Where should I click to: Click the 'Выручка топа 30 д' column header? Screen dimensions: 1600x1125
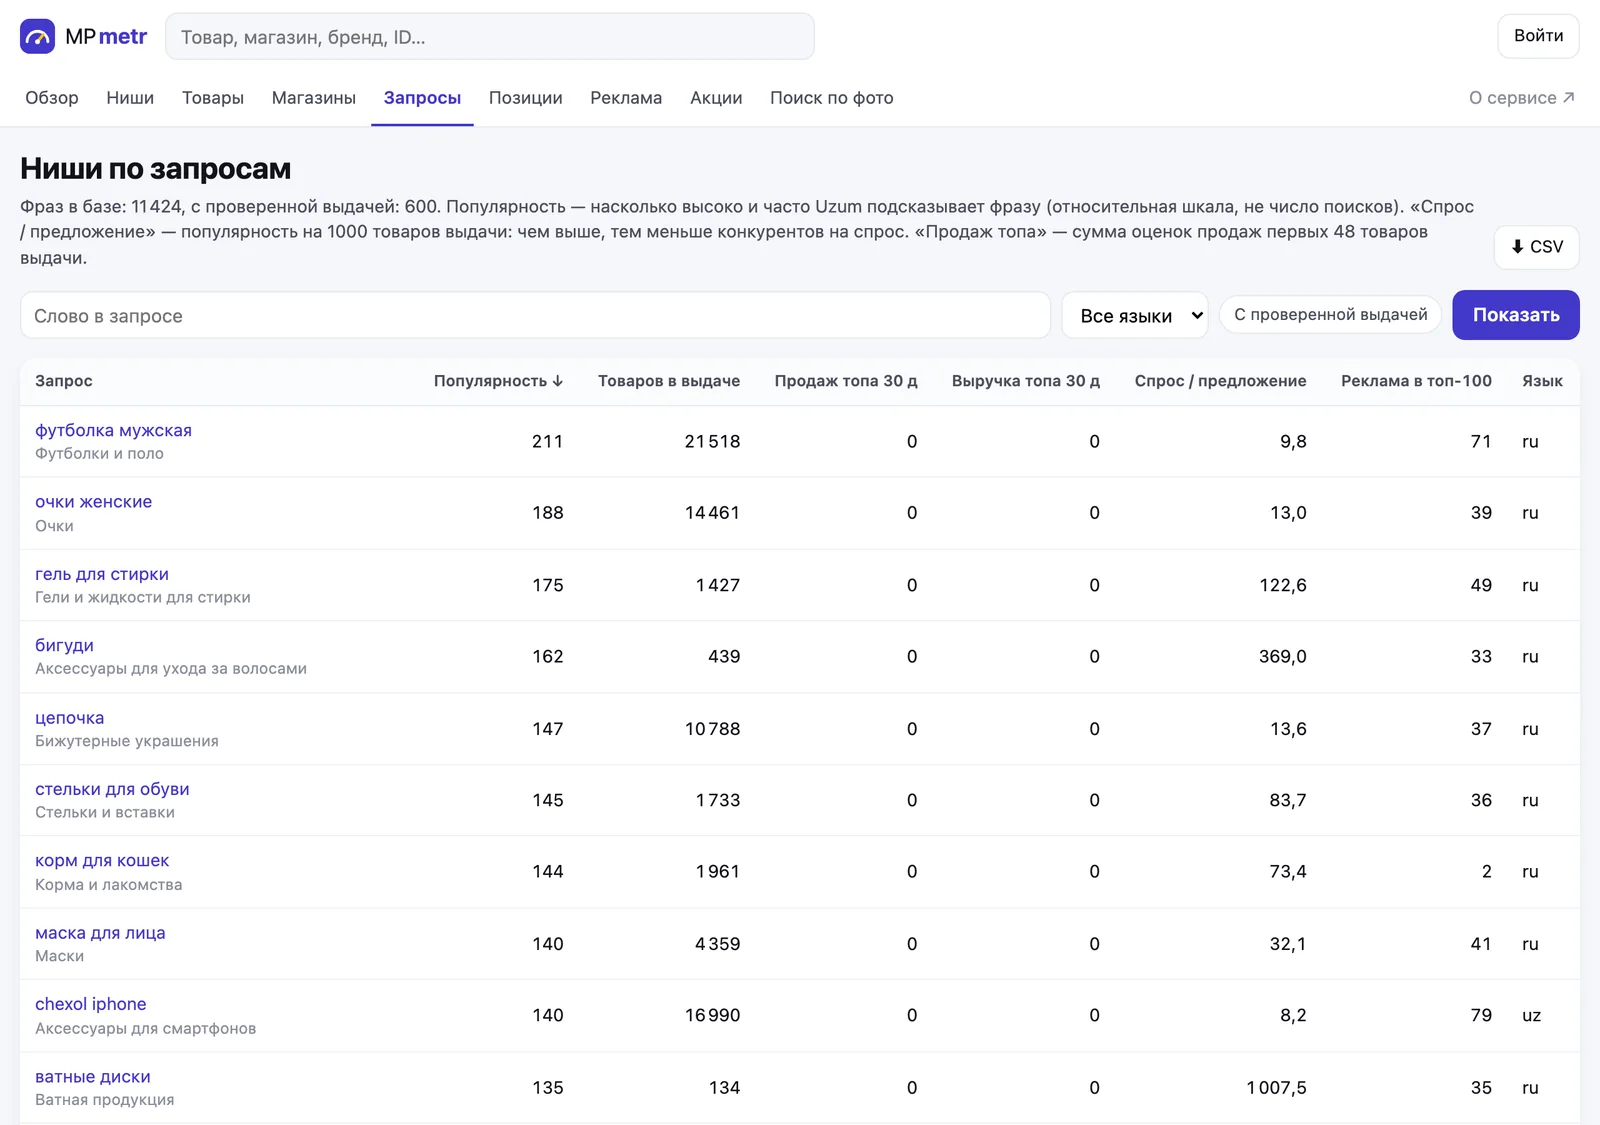(1026, 381)
